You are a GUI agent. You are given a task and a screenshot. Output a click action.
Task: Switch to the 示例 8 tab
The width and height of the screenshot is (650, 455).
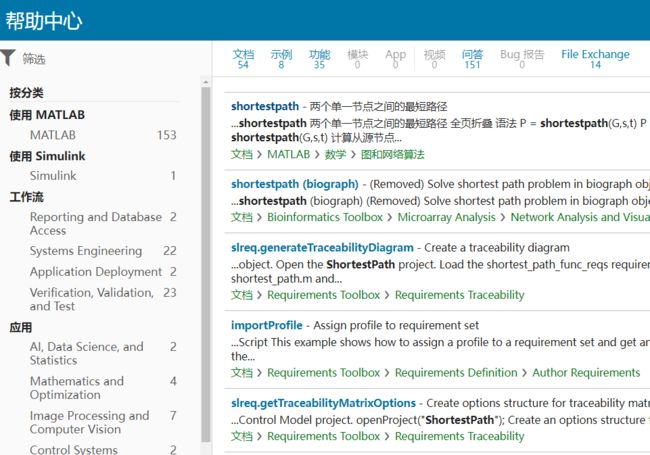point(281,59)
